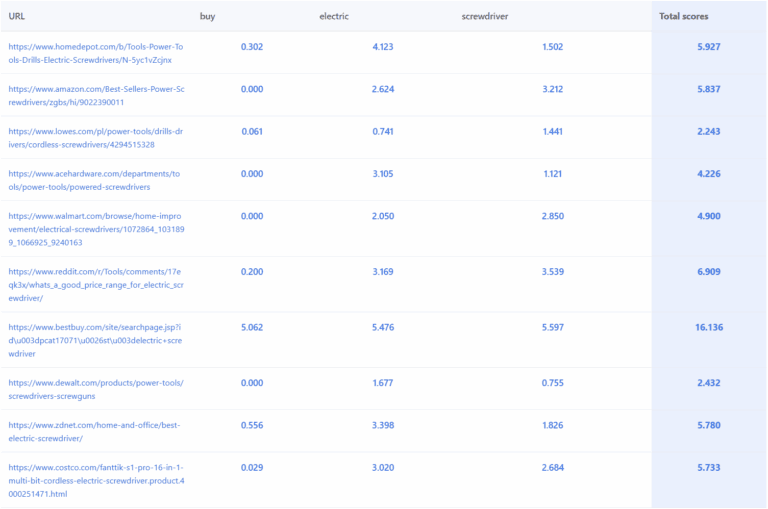This screenshot has width=768, height=509.
Task: Select total score 2.243
Action: pyautogui.click(x=709, y=131)
